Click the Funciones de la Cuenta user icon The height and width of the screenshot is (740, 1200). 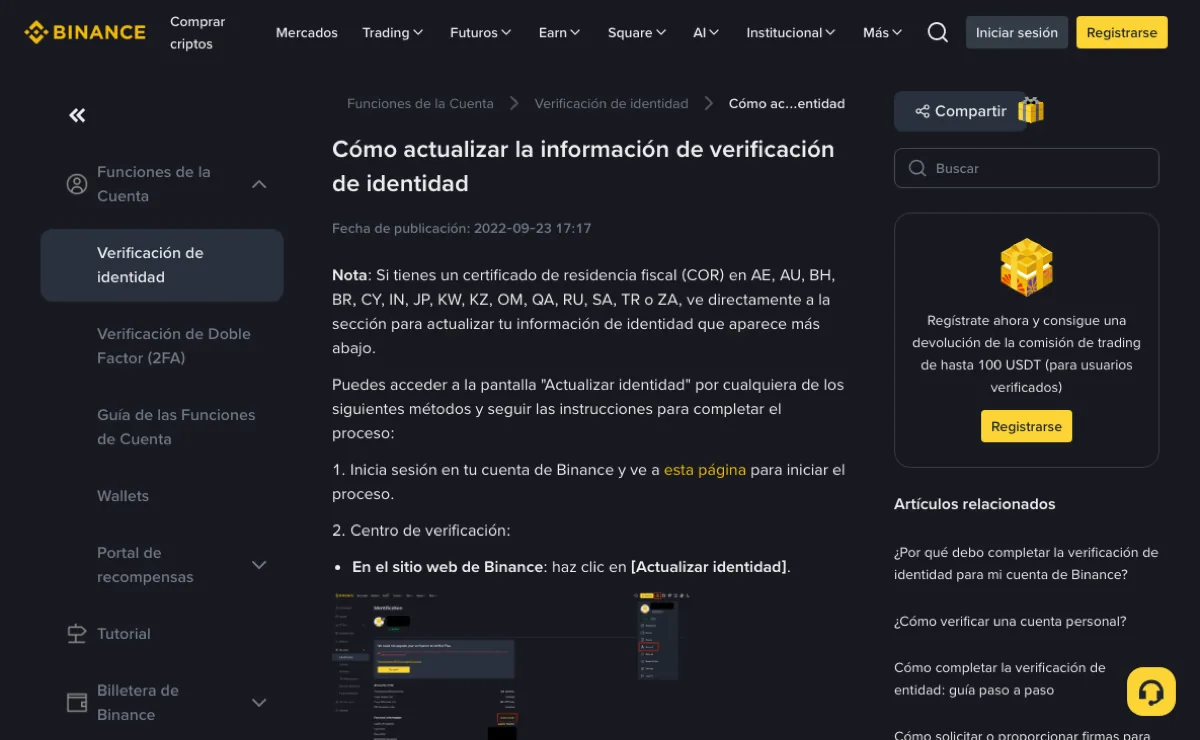(77, 184)
